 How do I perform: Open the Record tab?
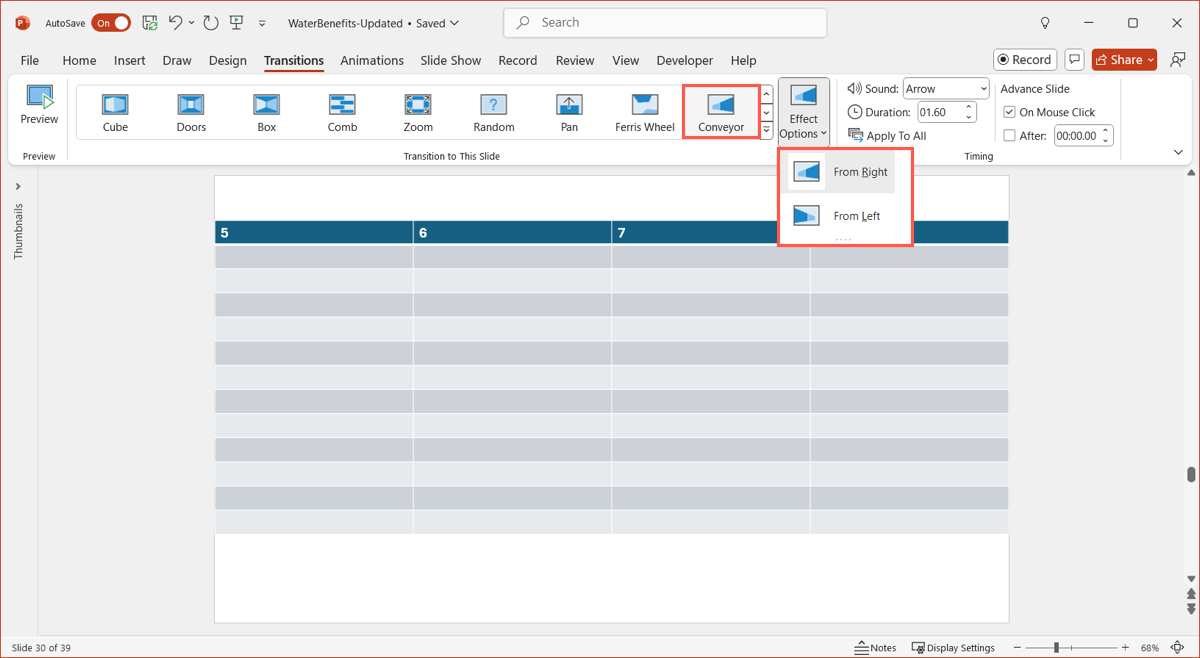518,60
